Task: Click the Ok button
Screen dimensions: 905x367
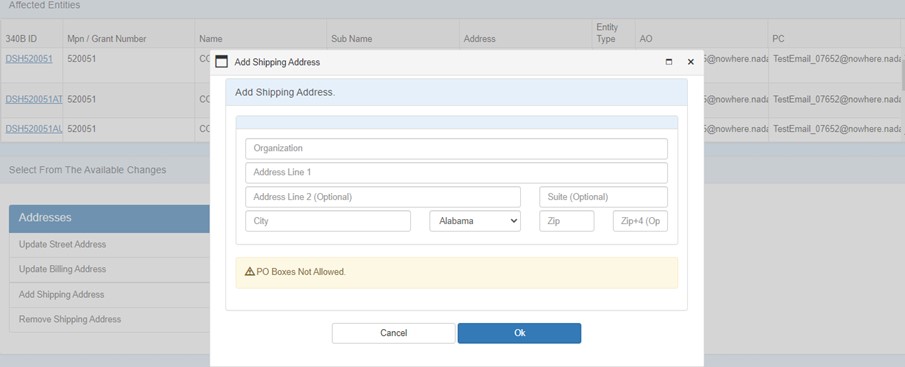Action: click(x=519, y=333)
